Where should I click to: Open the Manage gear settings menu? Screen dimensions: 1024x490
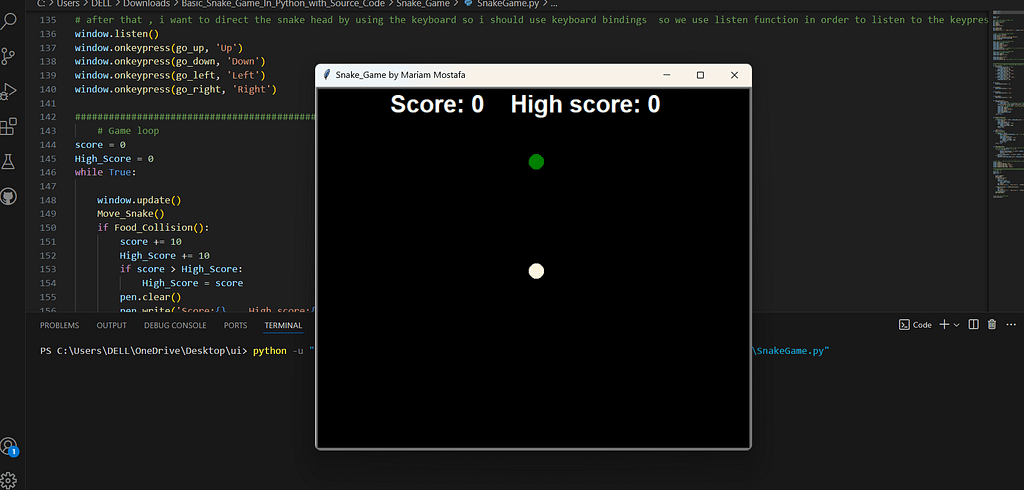(8, 480)
